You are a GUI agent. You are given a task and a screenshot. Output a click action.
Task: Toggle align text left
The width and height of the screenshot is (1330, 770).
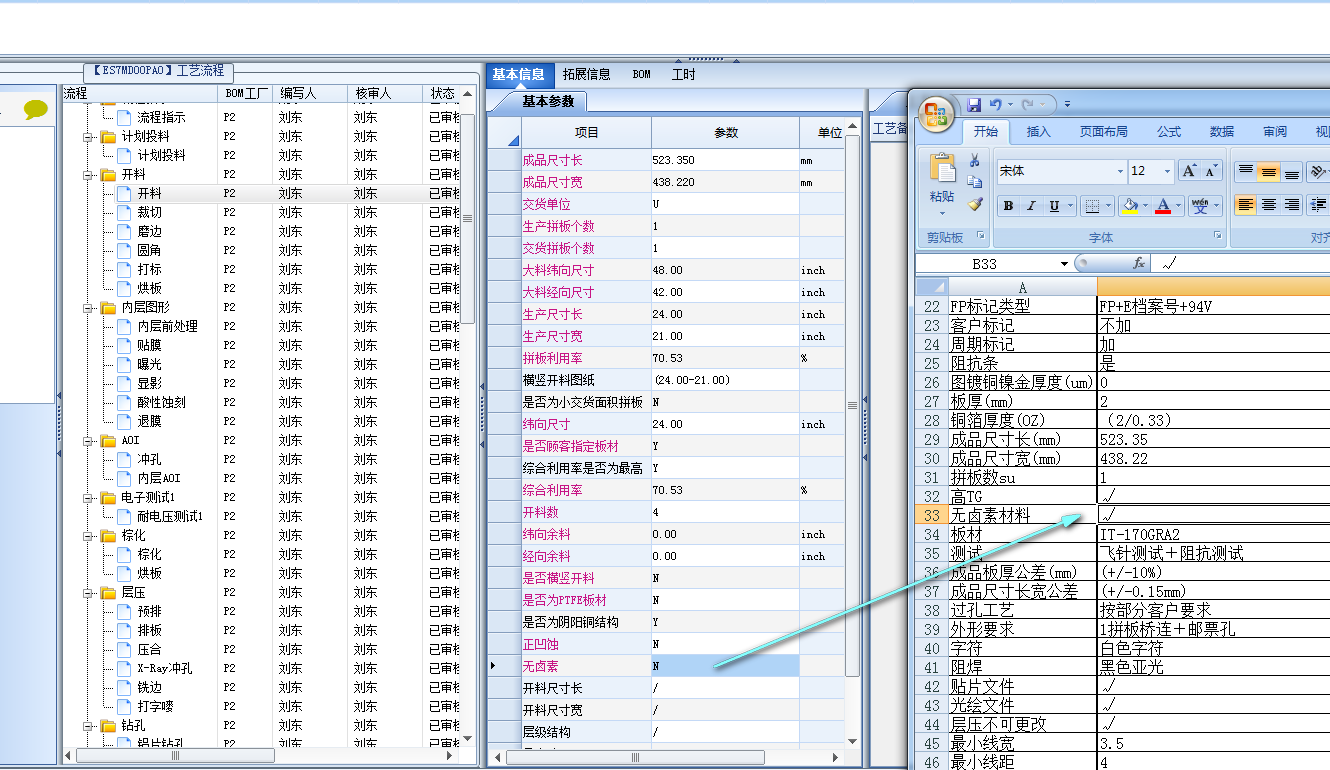coord(1246,205)
